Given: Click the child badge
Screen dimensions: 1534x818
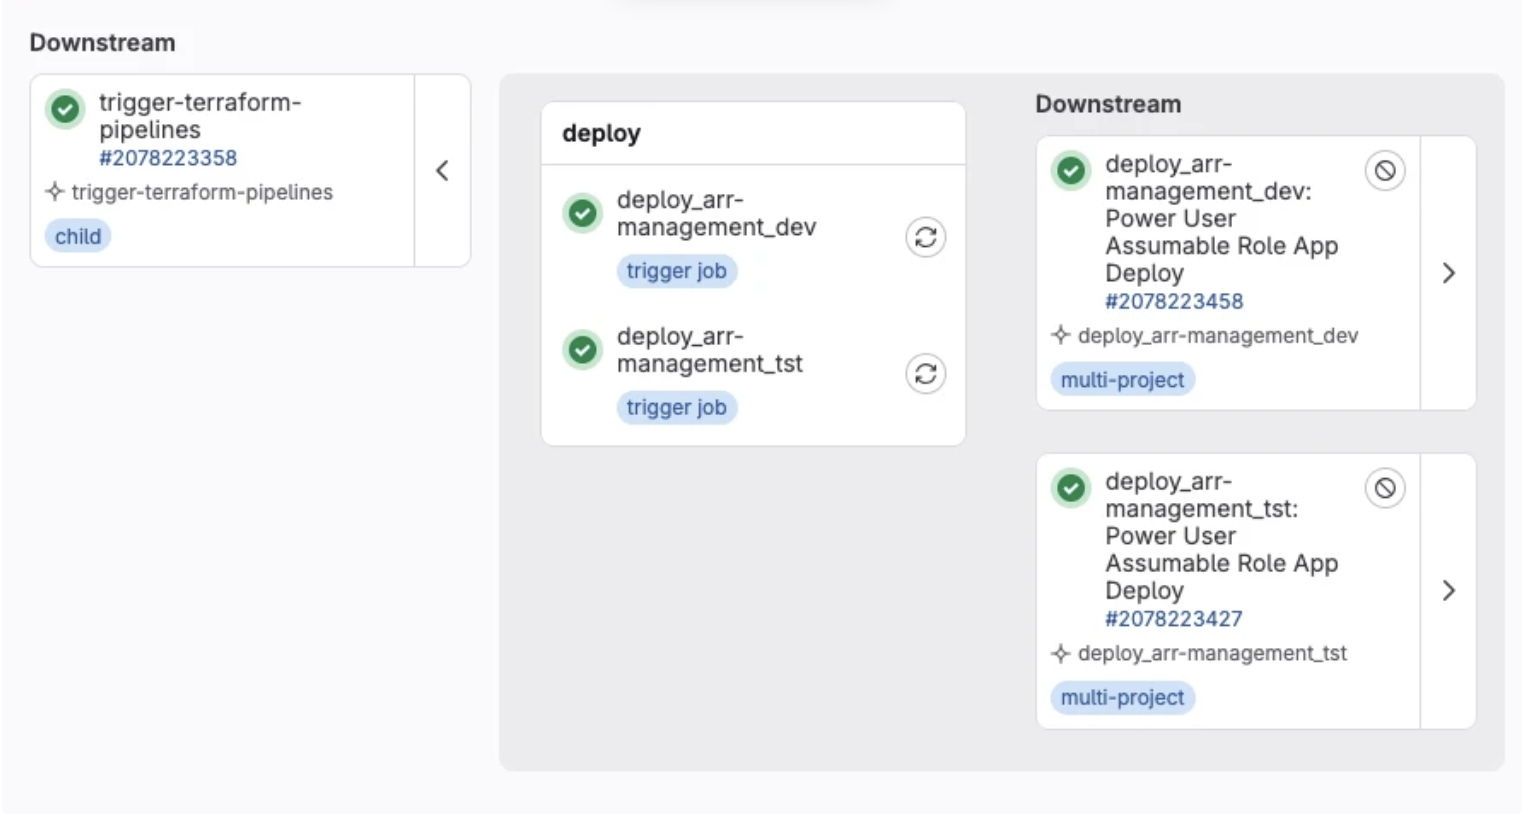Looking at the screenshot, I should coord(78,237).
